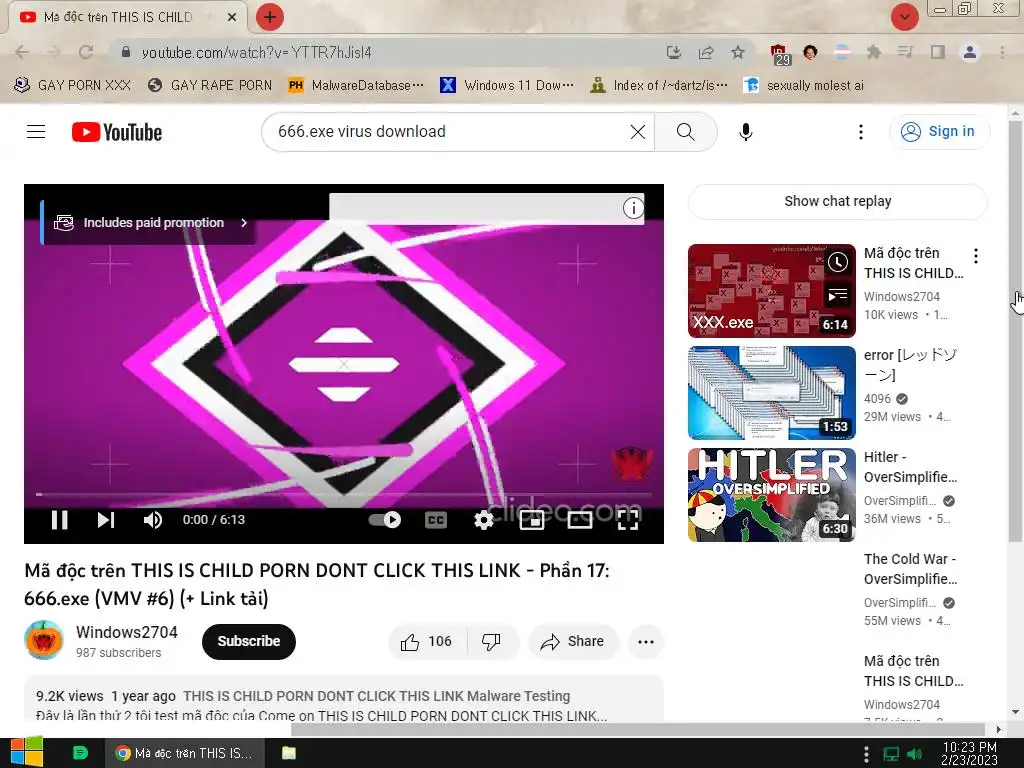View site info via the lock icon

[x=126, y=52]
